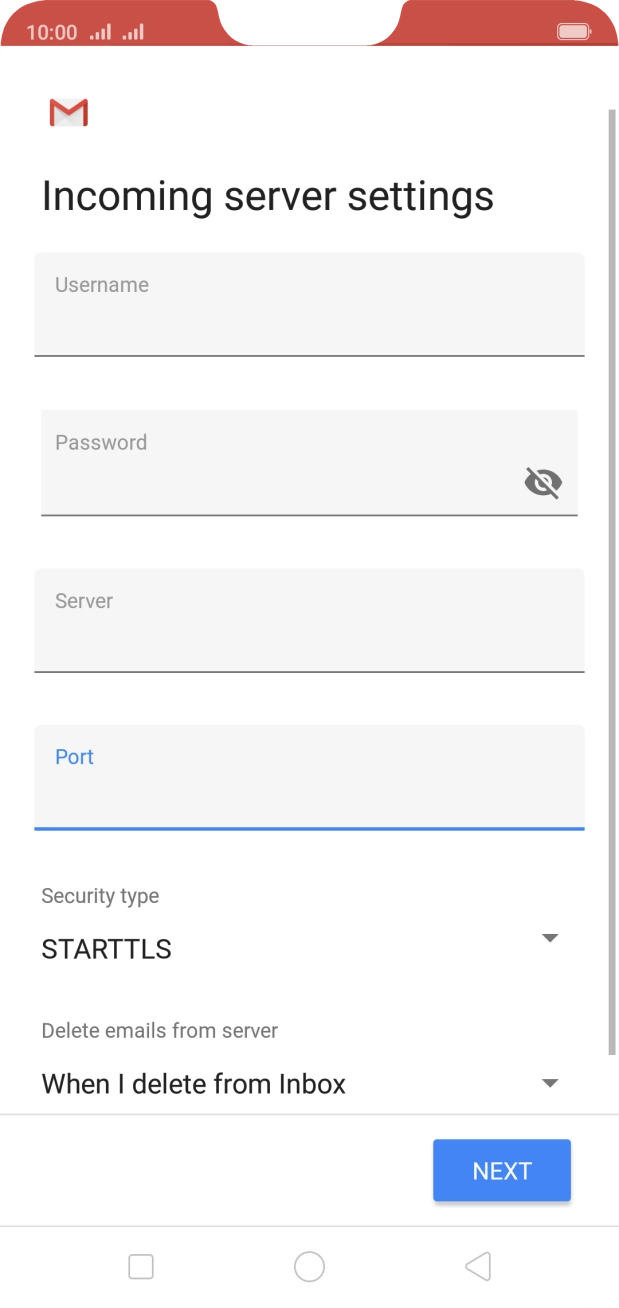This screenshot has height=1308, width=619.
Task: Tap the recent apps square navigation icon
Action: pos(140,1266)
